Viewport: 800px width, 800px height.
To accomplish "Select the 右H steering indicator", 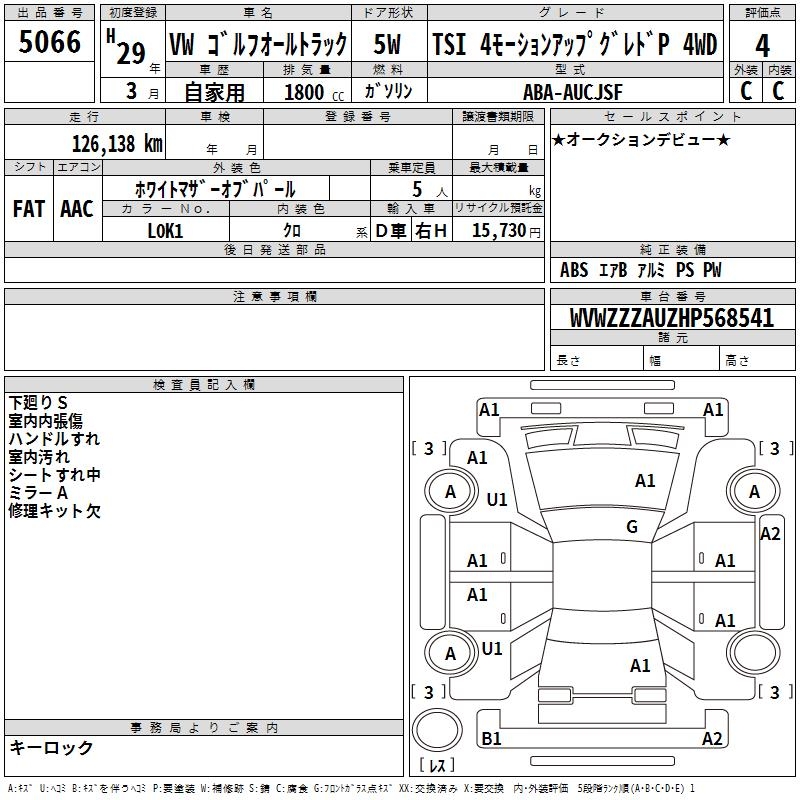I will point(431,231).
